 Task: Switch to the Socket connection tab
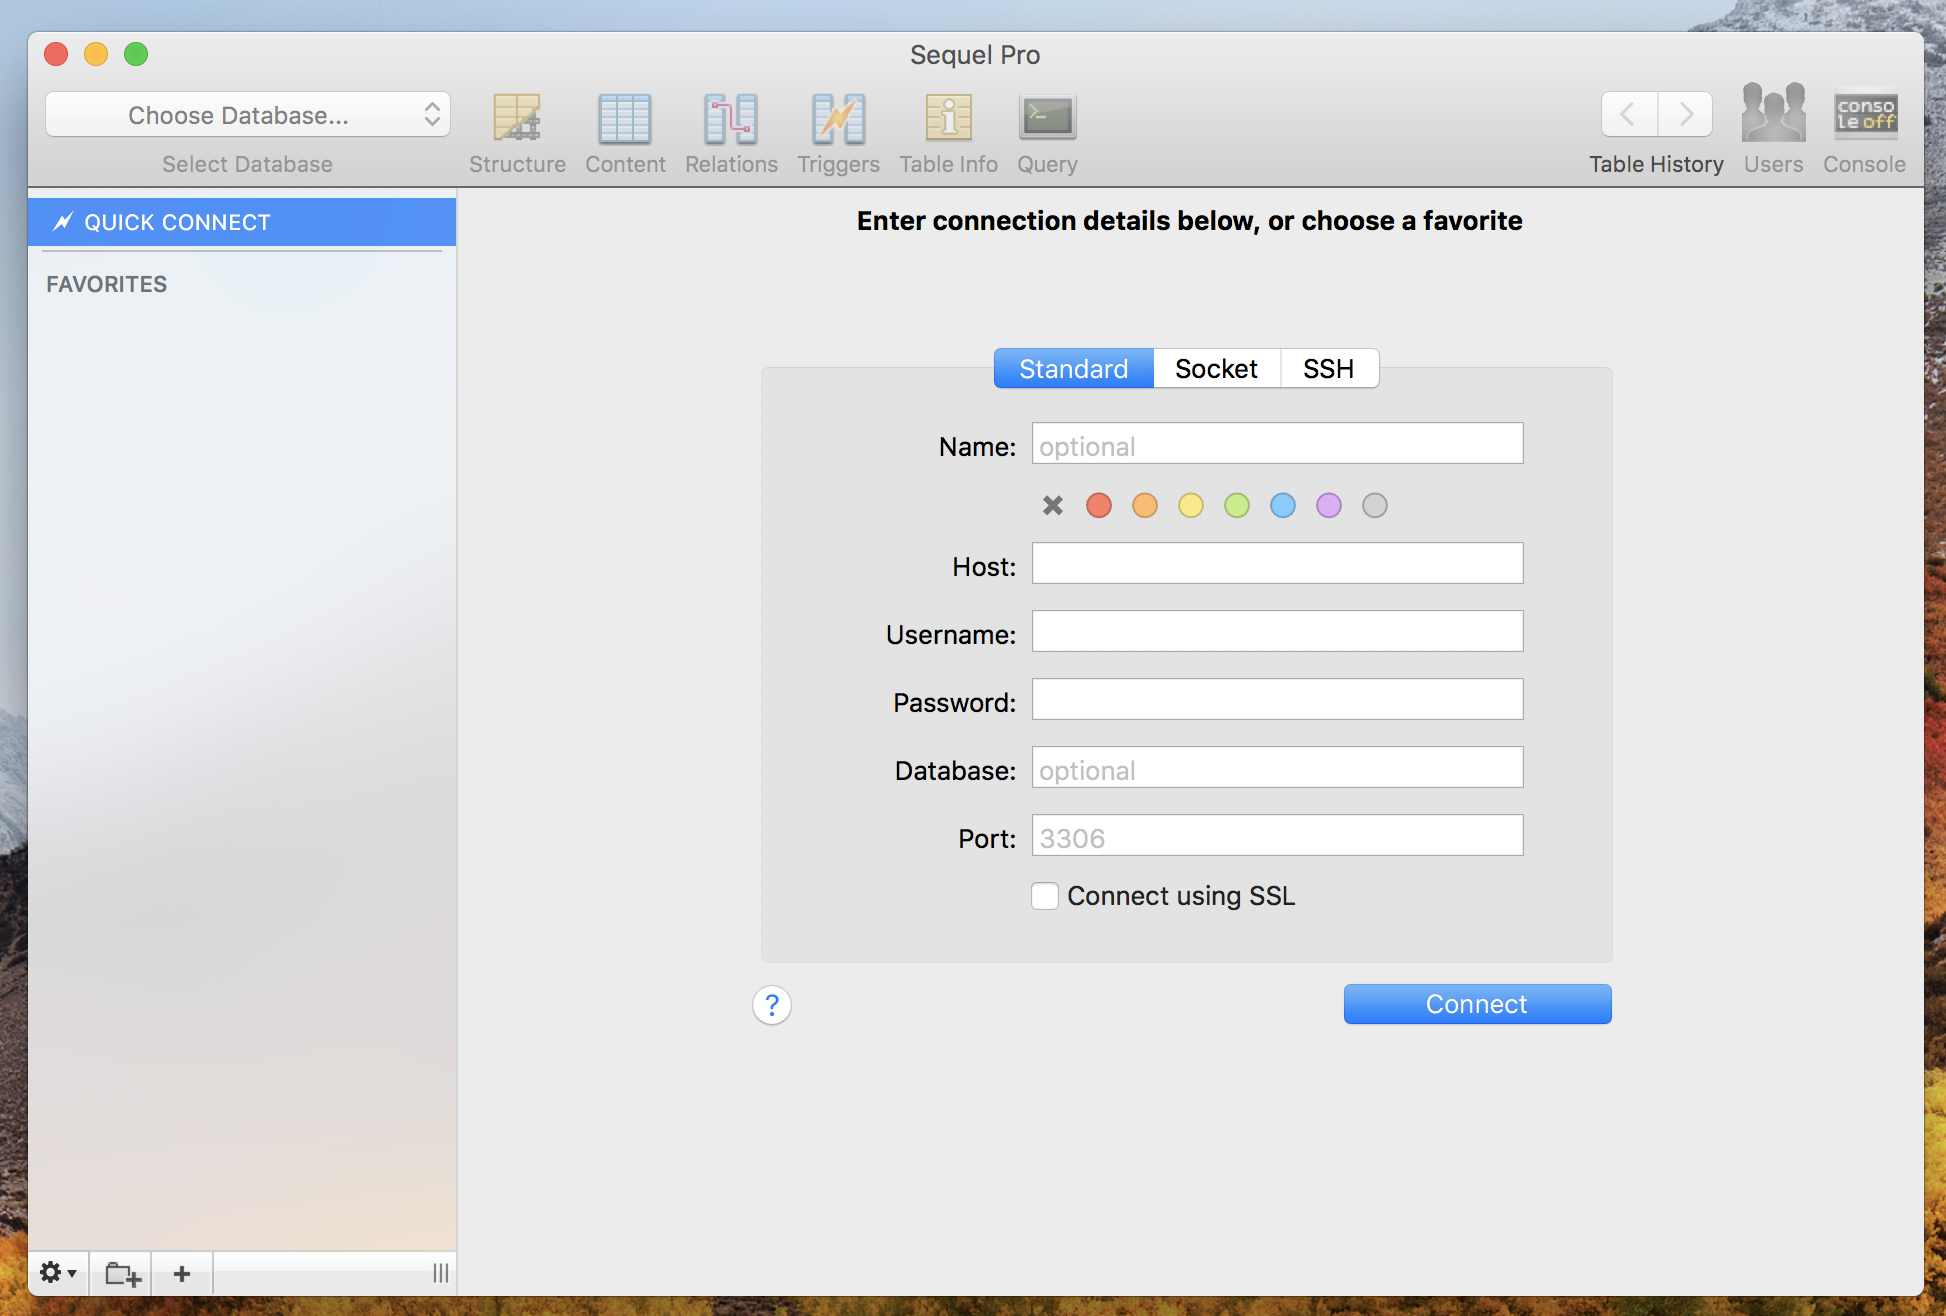(x=1216, y=369)
